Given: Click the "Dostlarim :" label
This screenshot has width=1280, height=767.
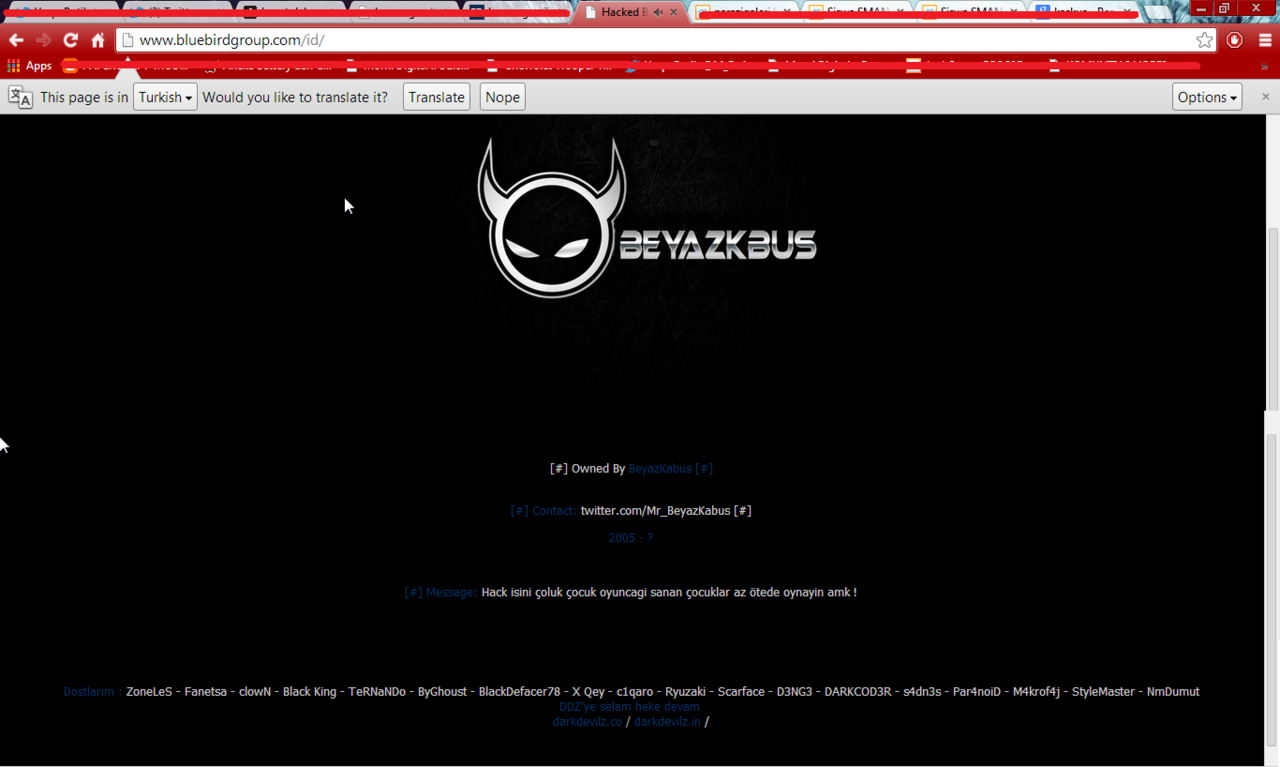Looking at the screenshot, I should [92, 691].
